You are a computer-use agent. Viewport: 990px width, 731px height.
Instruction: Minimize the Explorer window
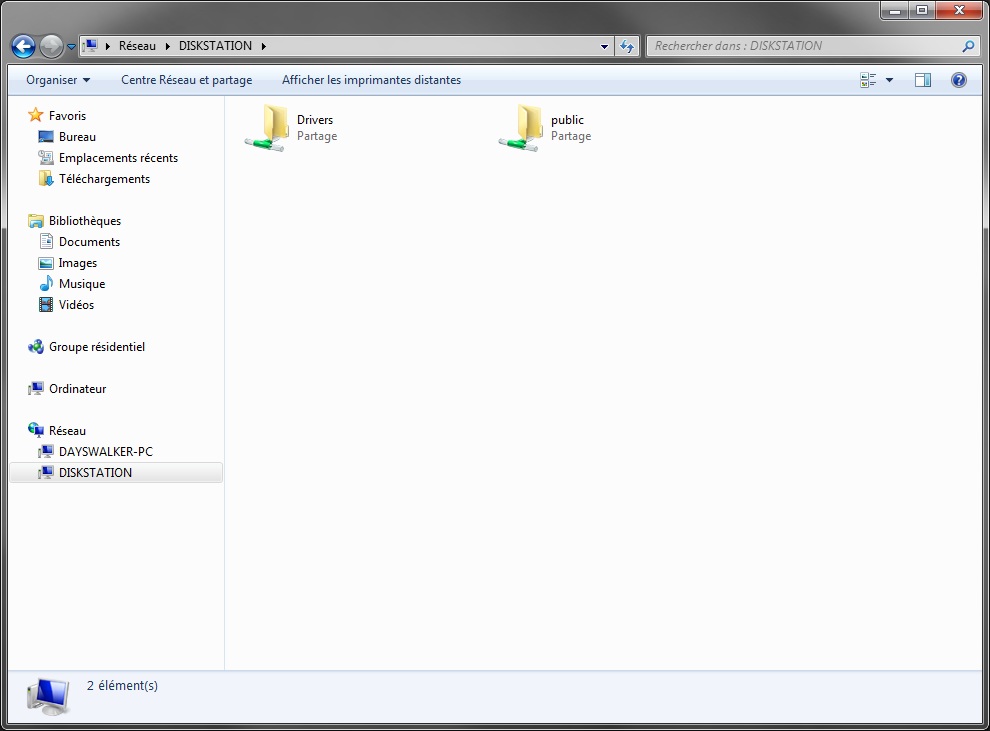tap(895, 11)
